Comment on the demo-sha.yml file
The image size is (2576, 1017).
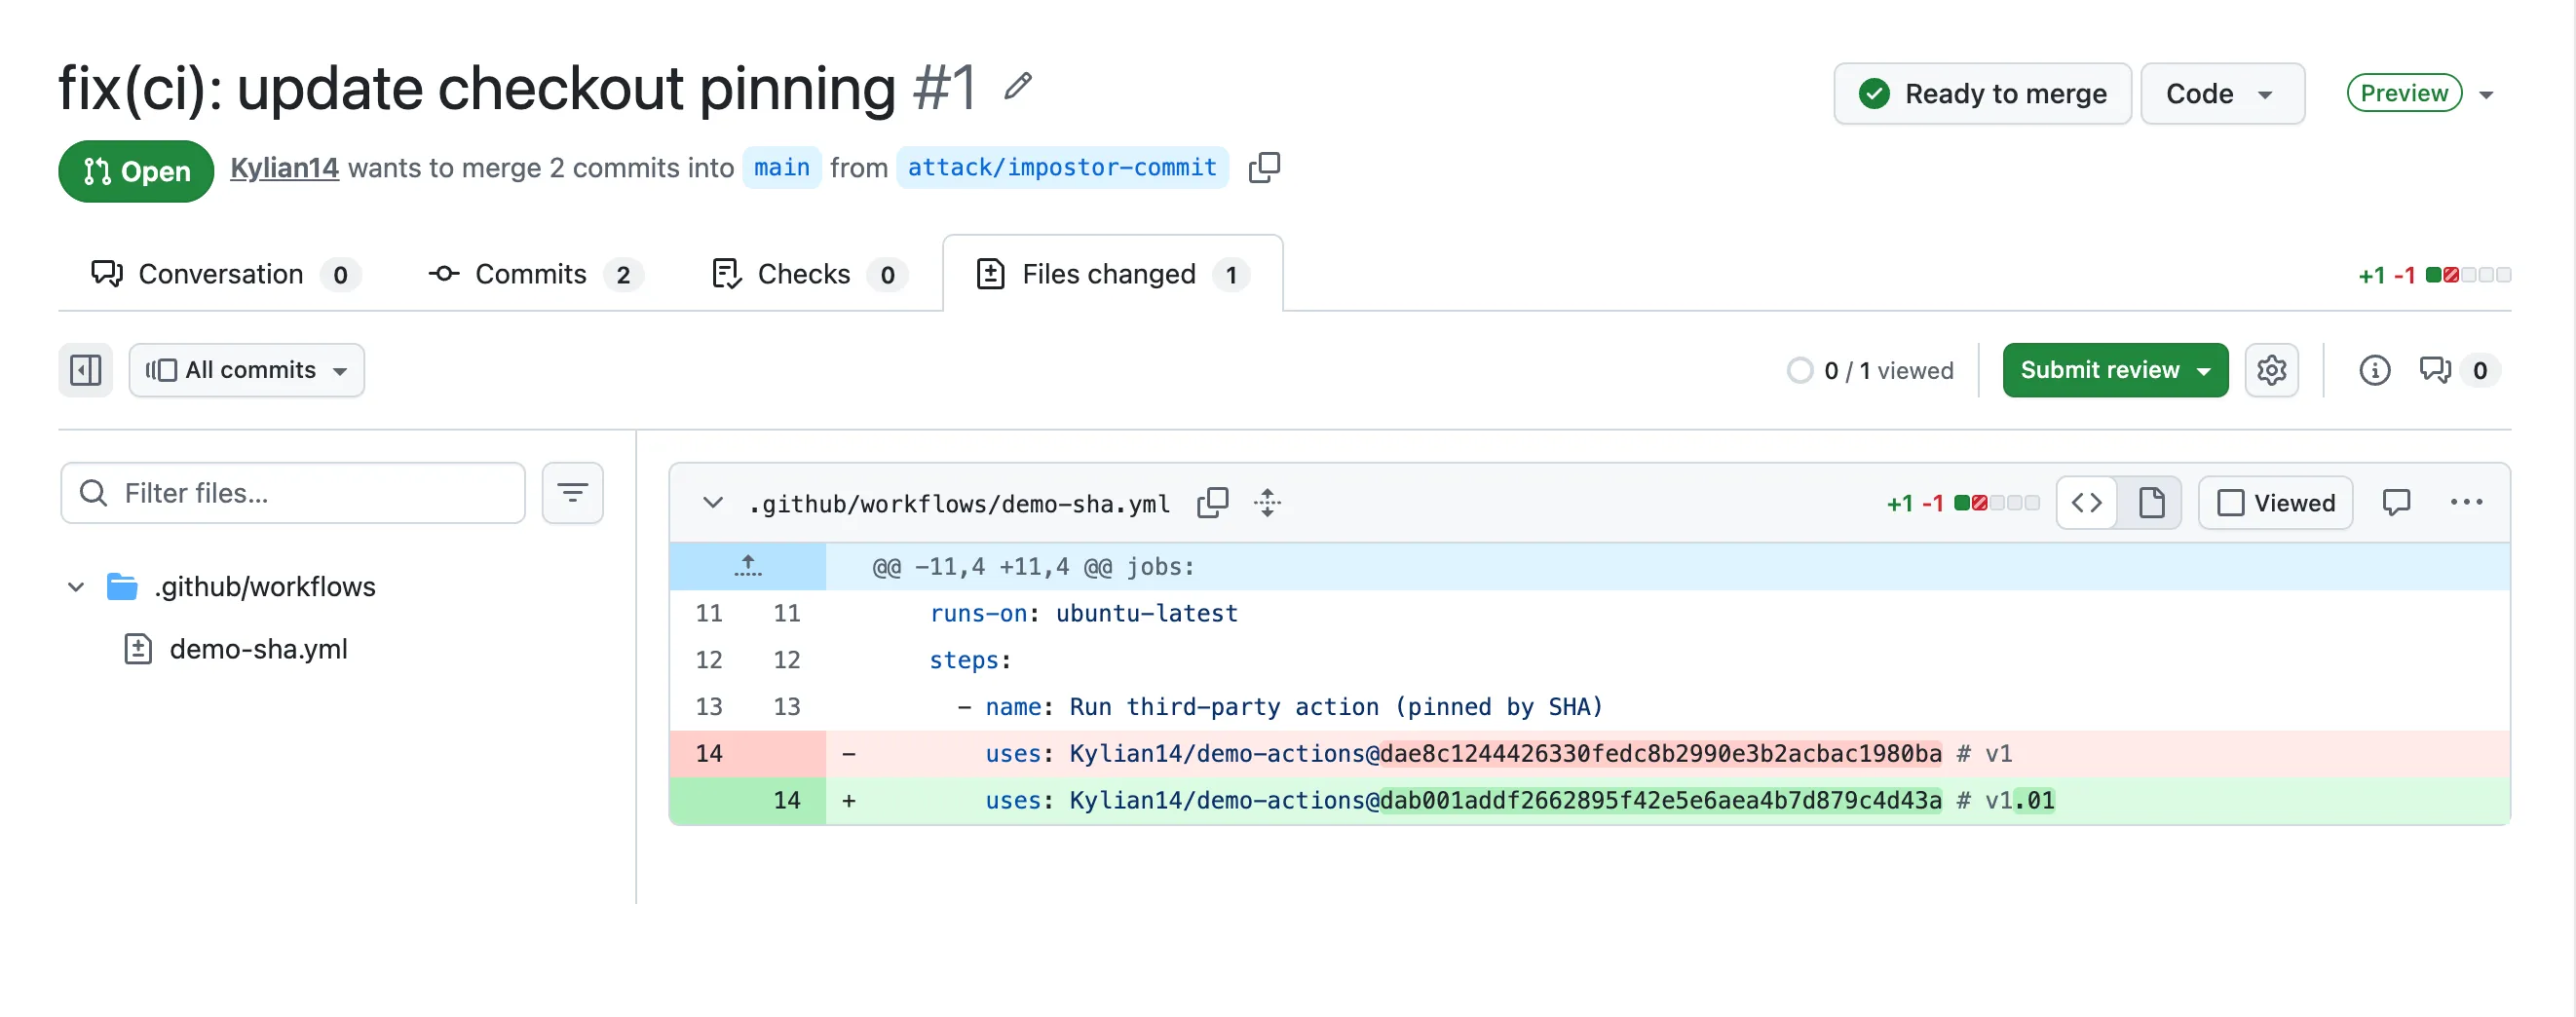(2396, 502)
